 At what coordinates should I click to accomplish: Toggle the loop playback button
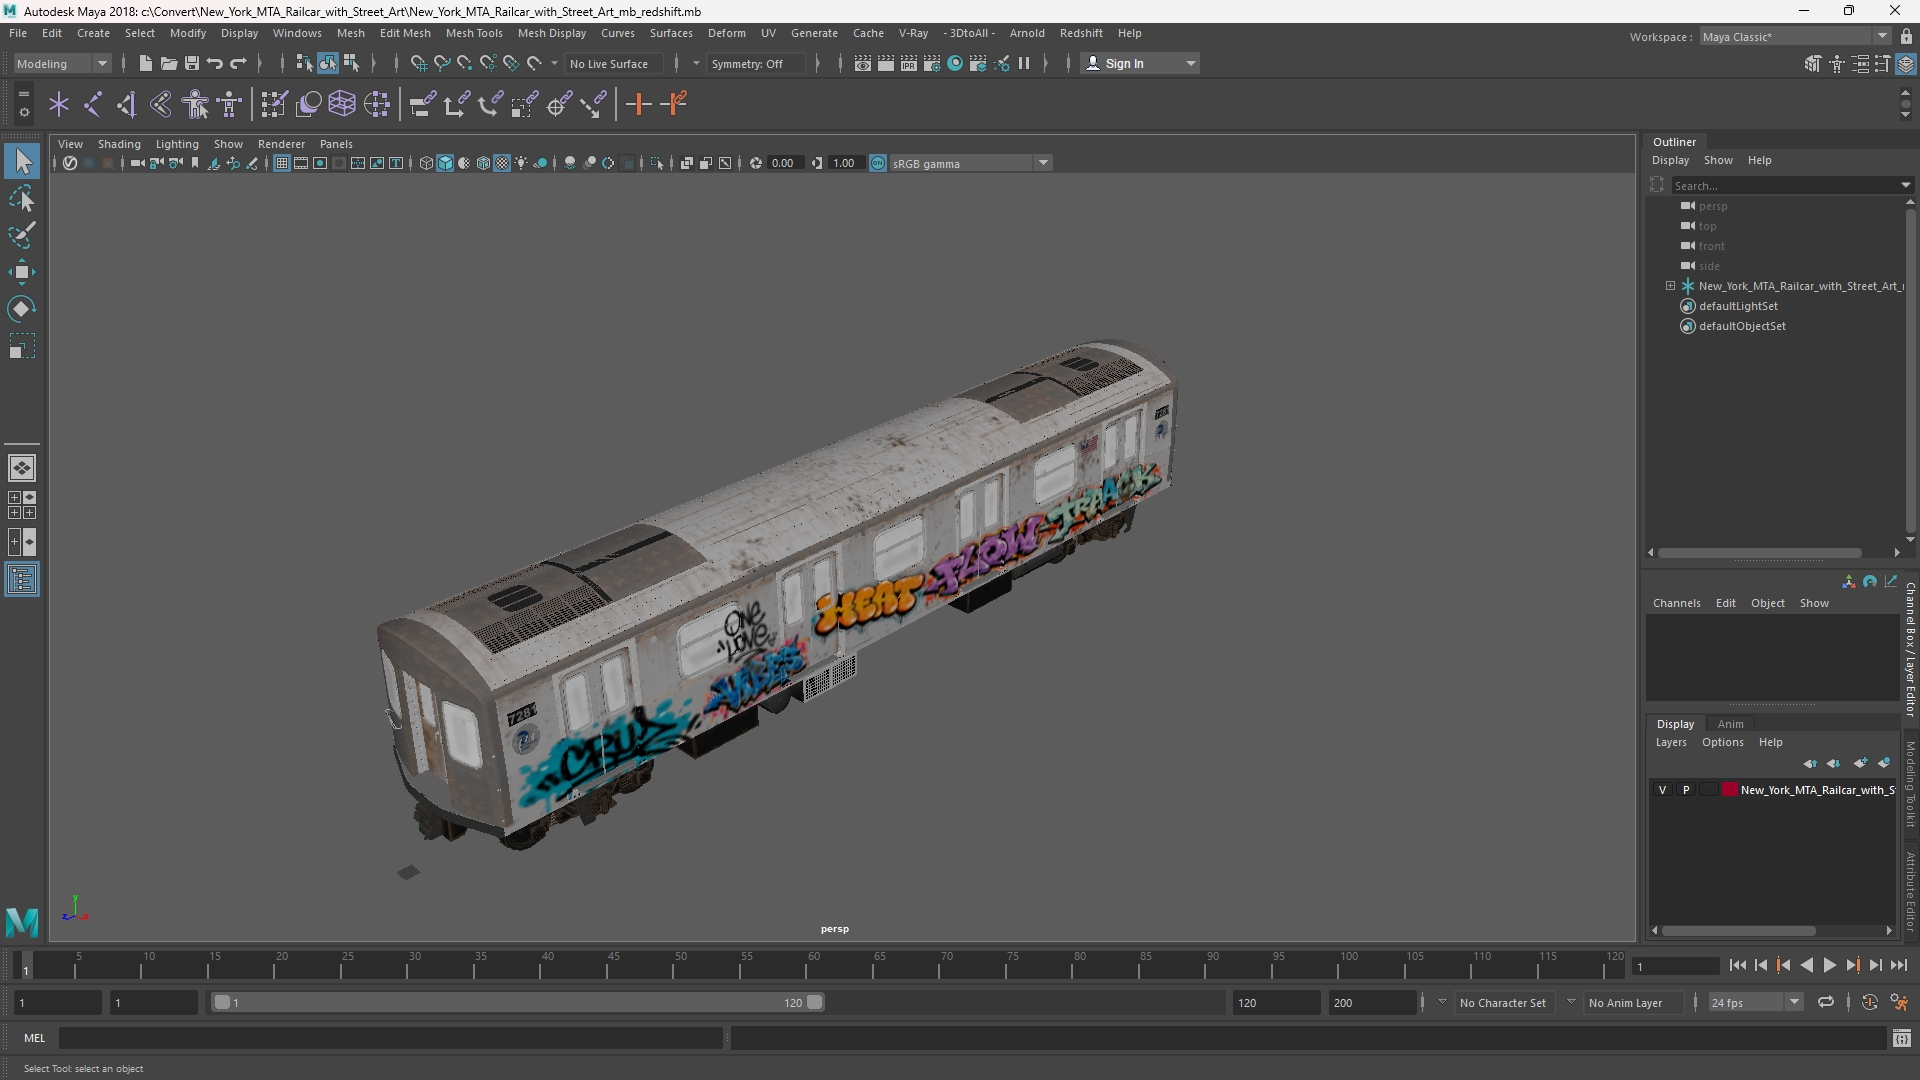click(x=1826, y=1002)
